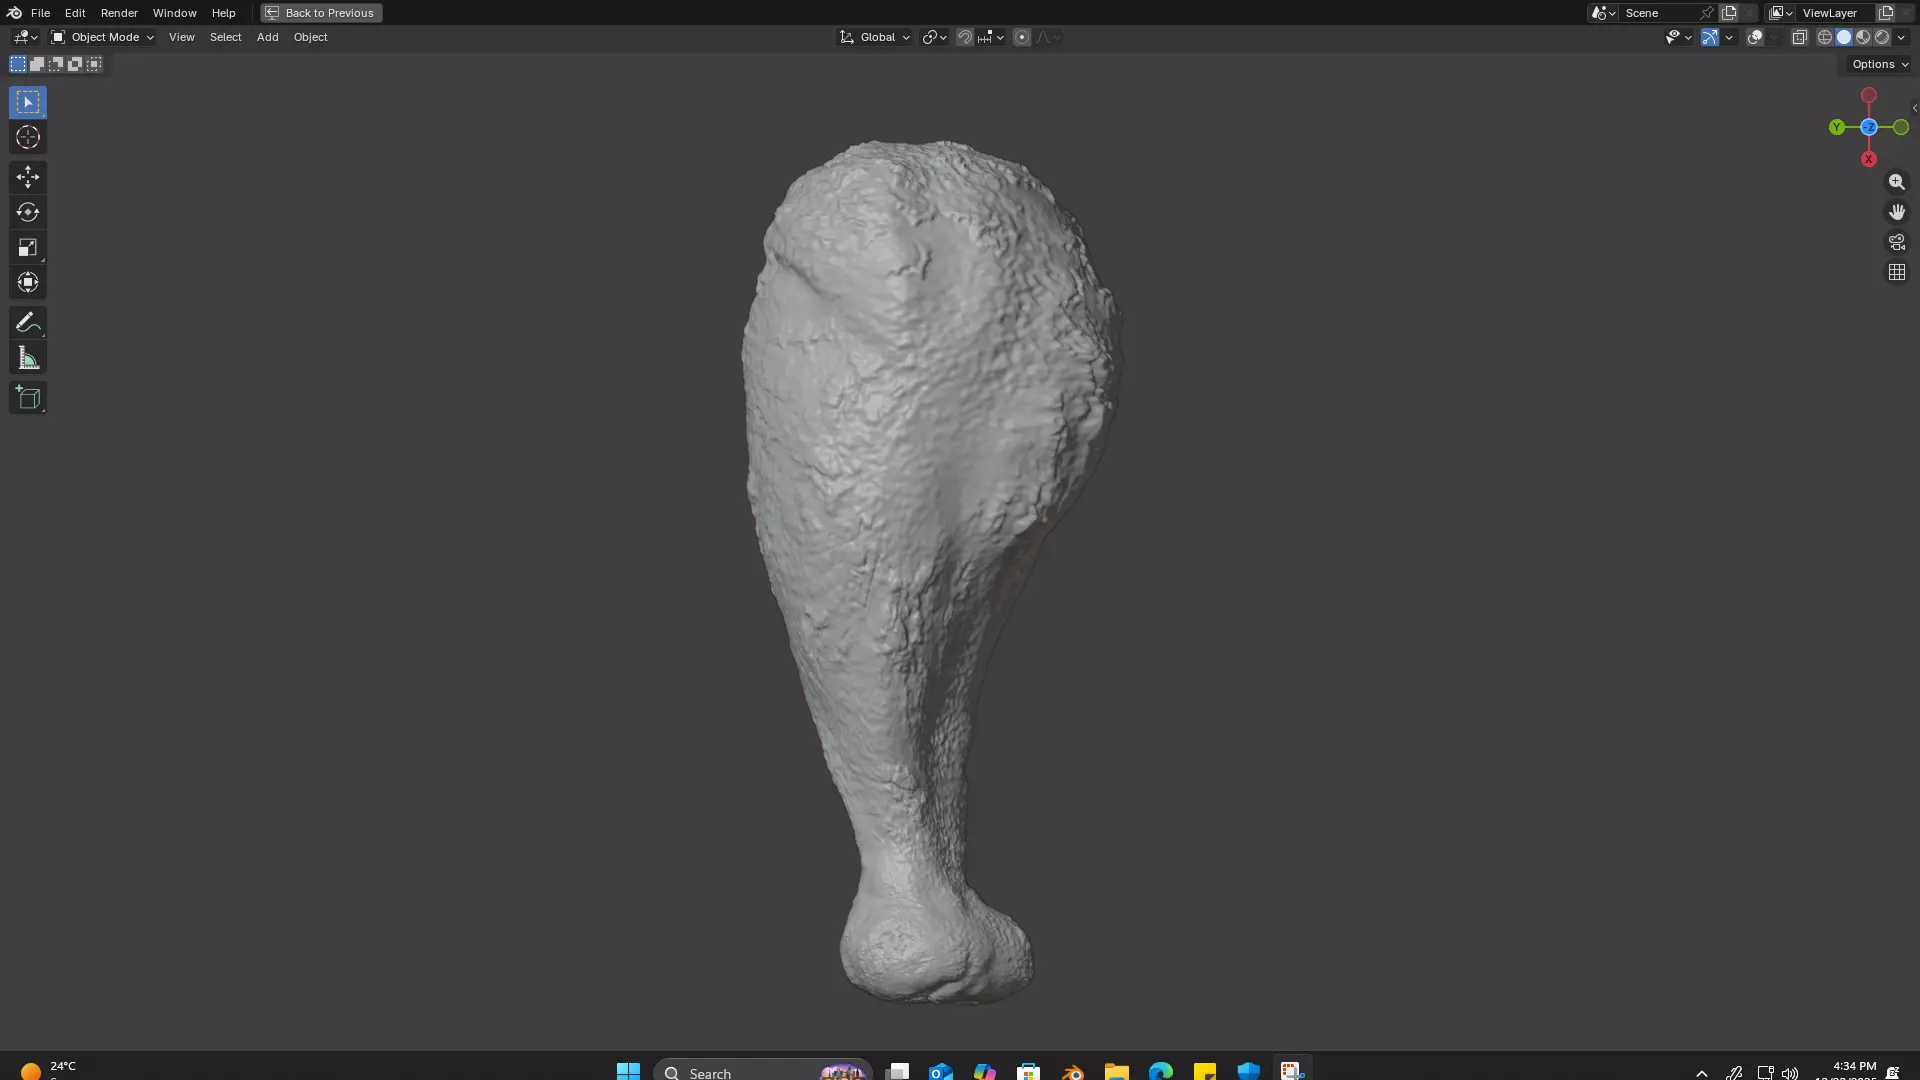Select the Annotate tool

28,322
